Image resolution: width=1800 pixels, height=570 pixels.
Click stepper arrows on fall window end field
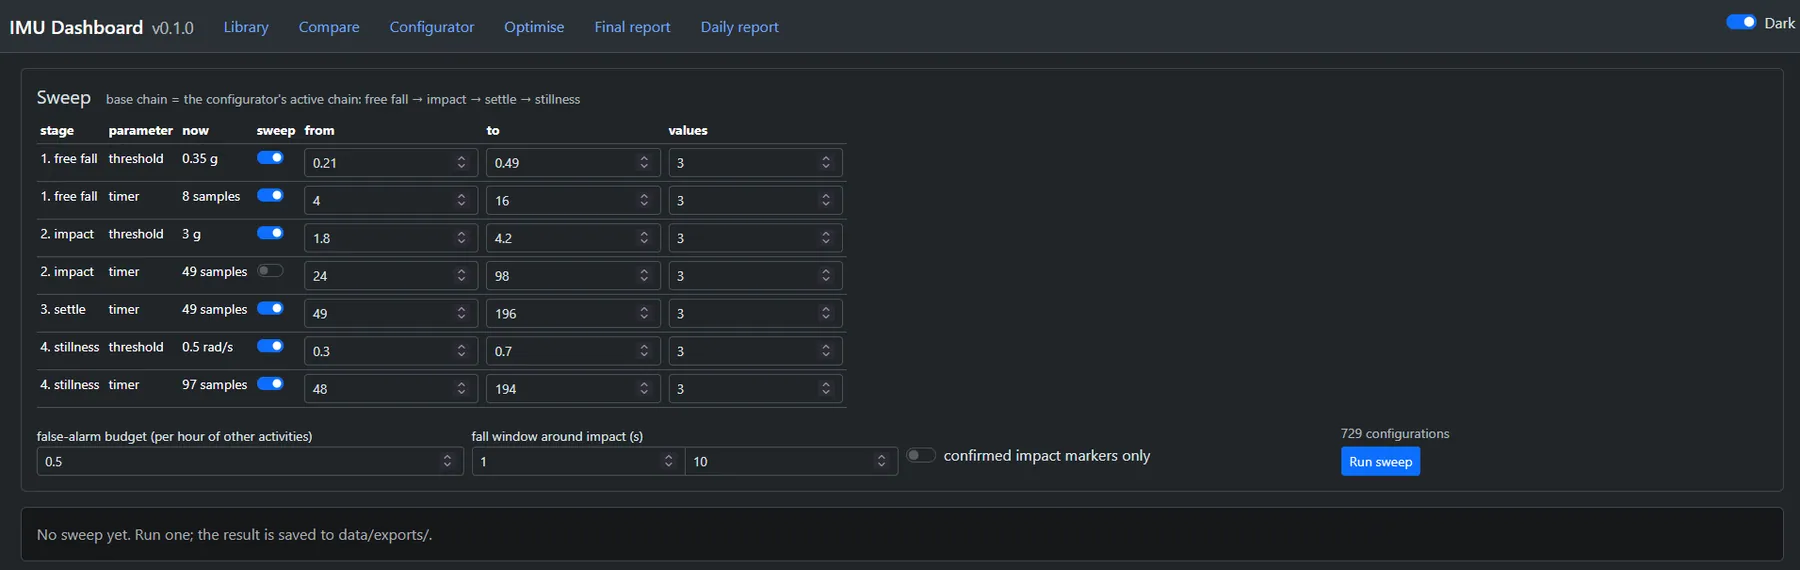(881, 461)
